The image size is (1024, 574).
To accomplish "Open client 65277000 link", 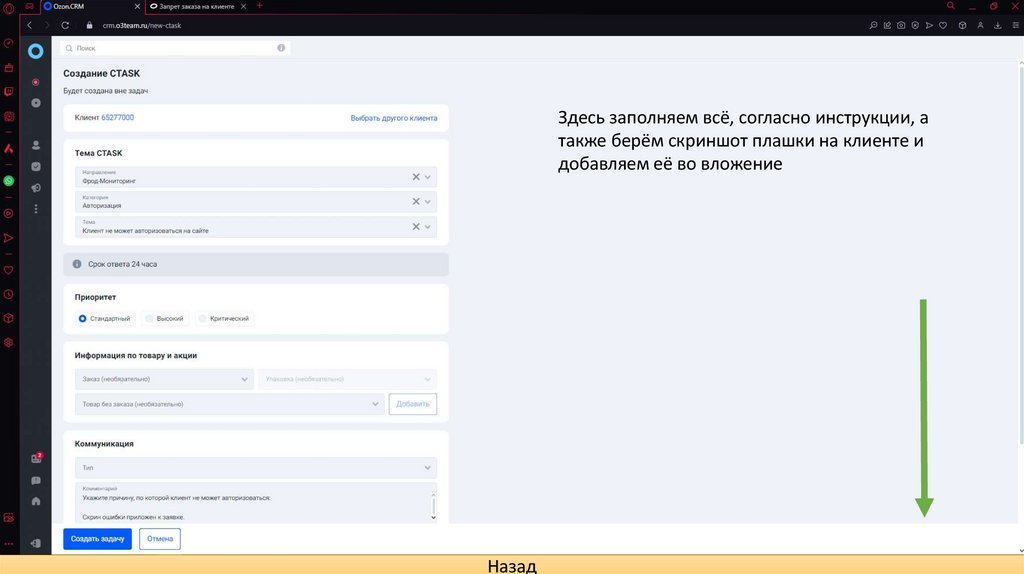I will (118, 118).
